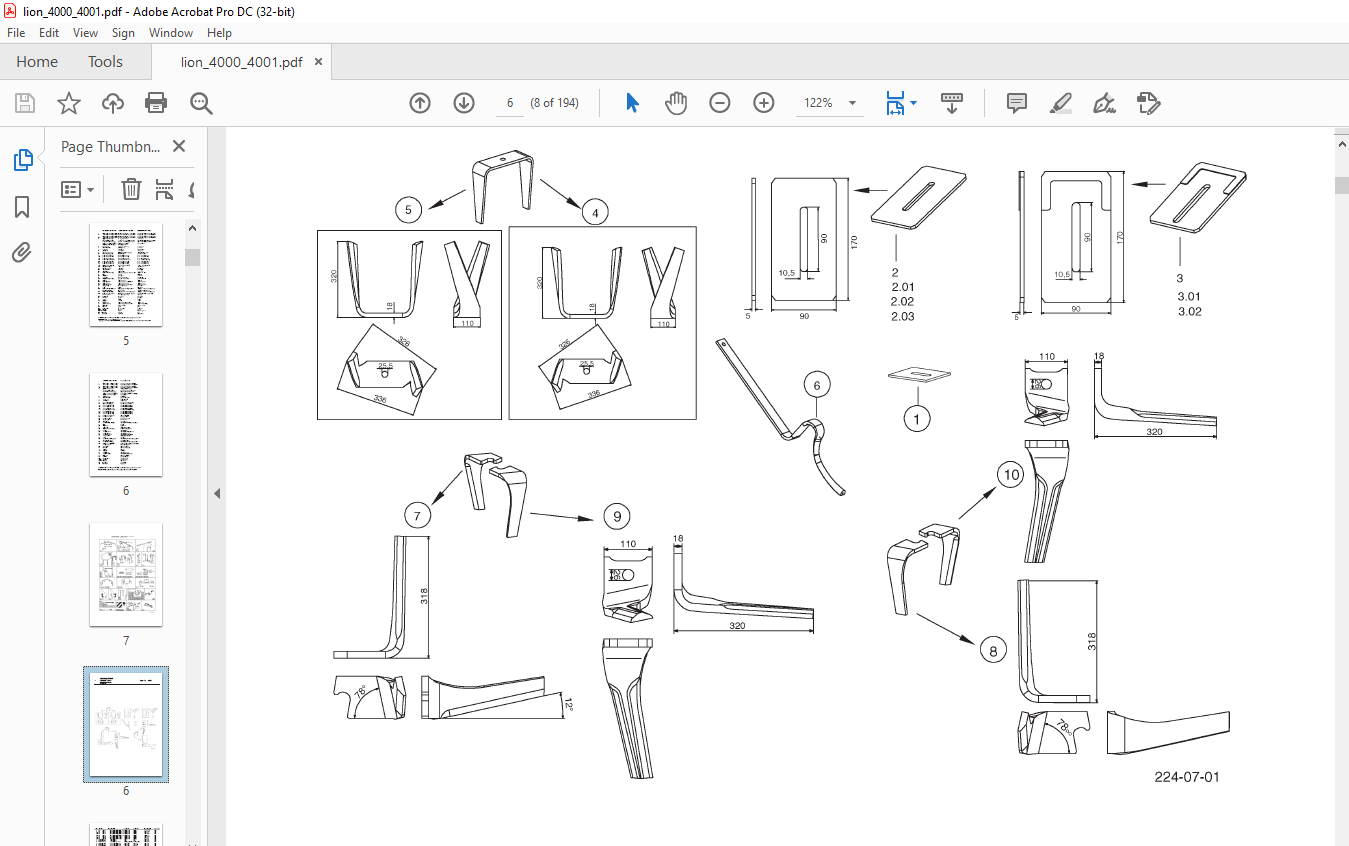Open the find text magnifier tool

click(x=201, y=103)
